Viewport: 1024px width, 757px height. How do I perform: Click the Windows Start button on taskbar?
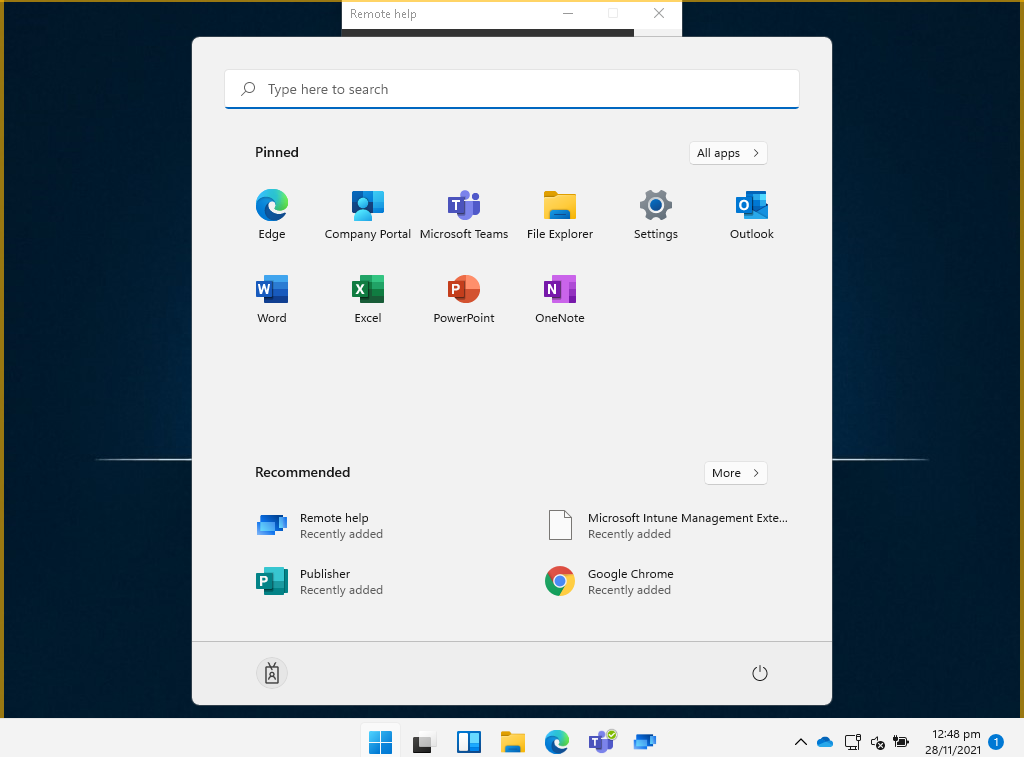click(380, 742)
